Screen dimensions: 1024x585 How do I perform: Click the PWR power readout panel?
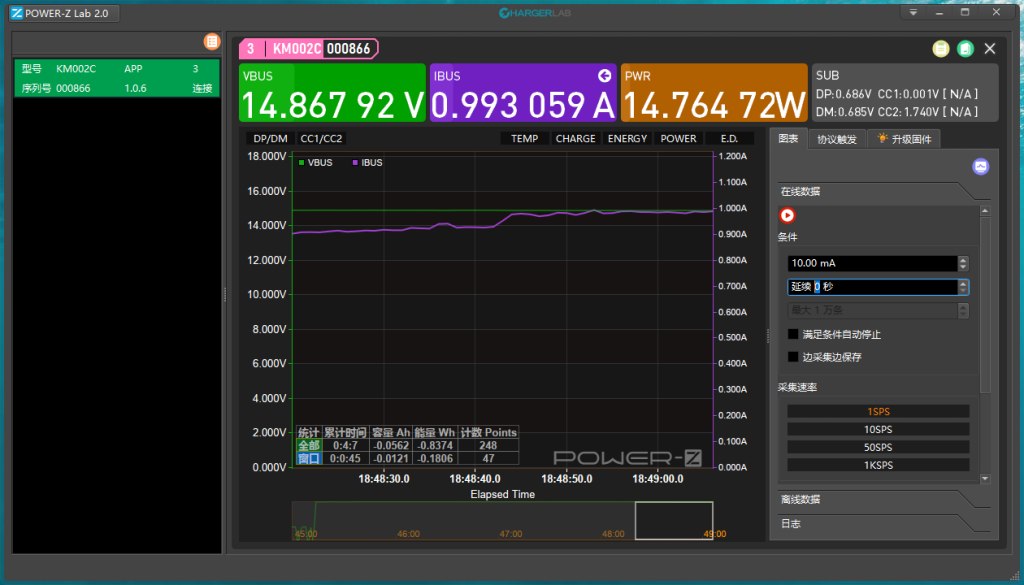coord(714,93)
